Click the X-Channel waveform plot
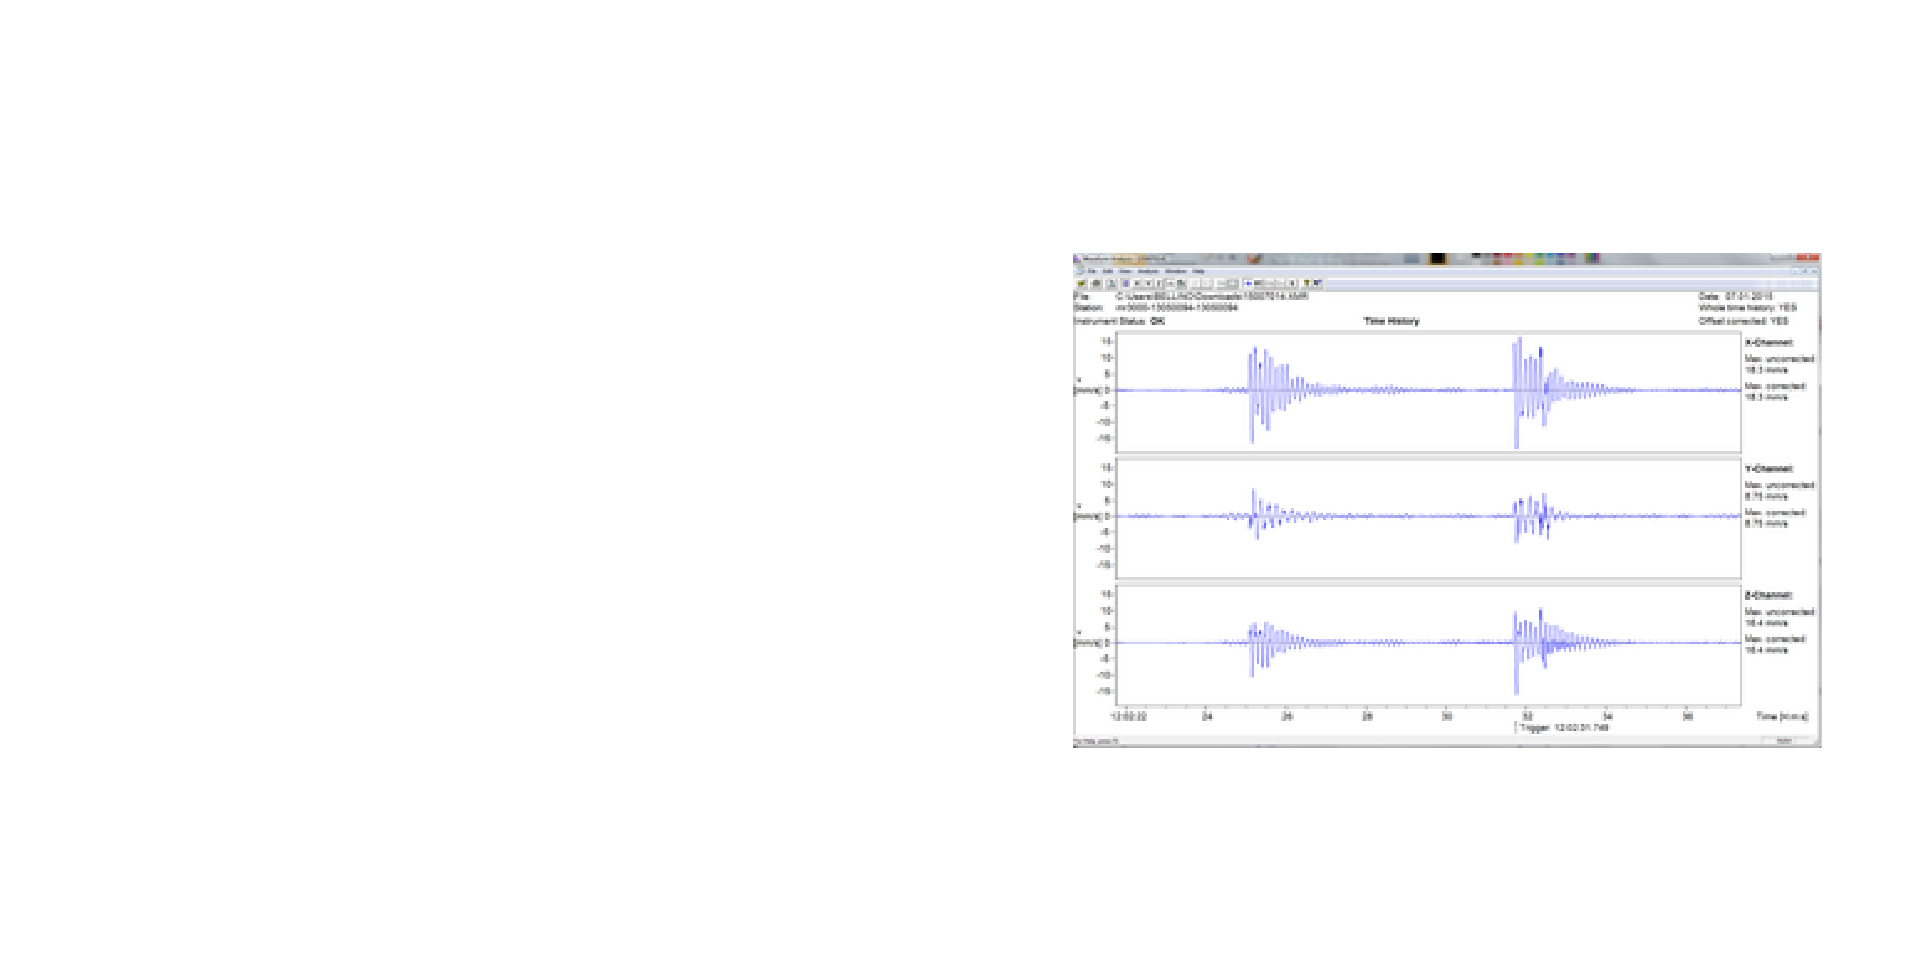Viewport: 1921px width, 961px height. [x=1428, y=391]
